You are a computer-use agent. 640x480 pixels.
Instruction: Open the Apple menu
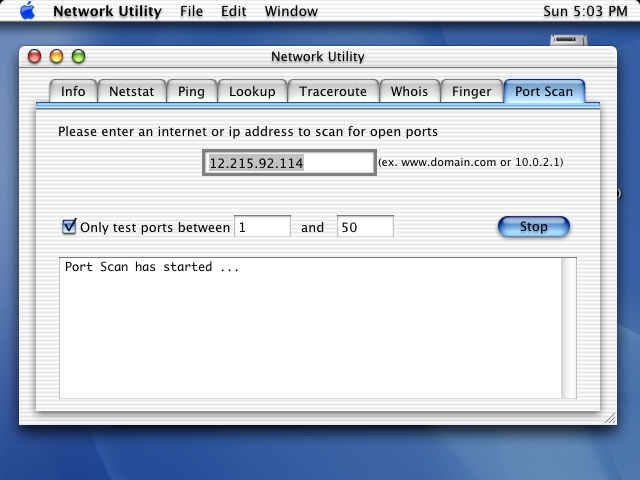28,11
